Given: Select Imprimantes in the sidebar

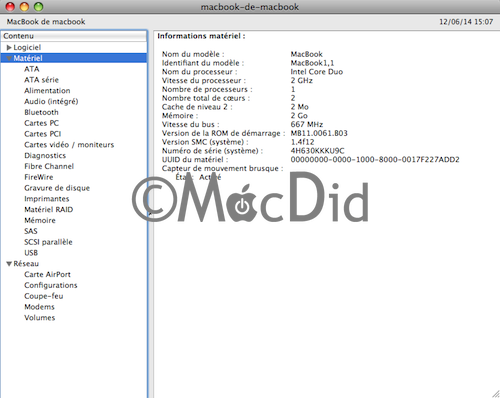Looking at the screenshot, I should point(47,199).
